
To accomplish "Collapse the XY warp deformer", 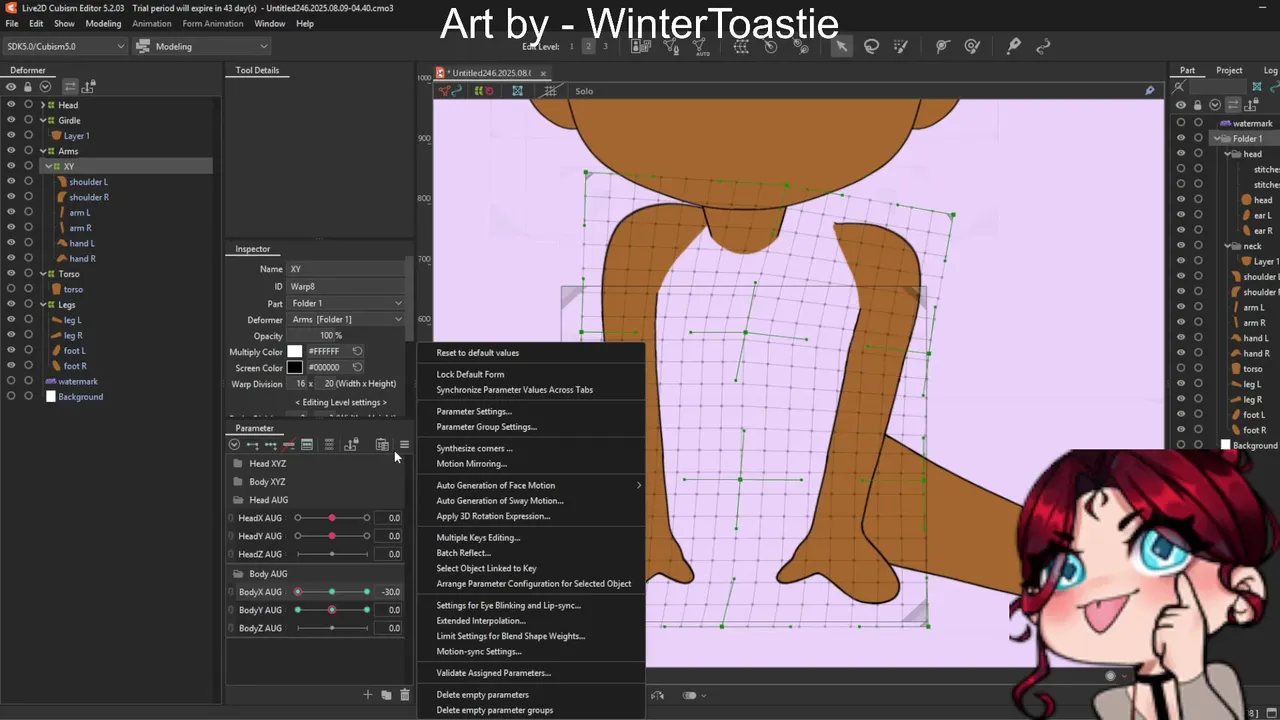I will [49, 166].
